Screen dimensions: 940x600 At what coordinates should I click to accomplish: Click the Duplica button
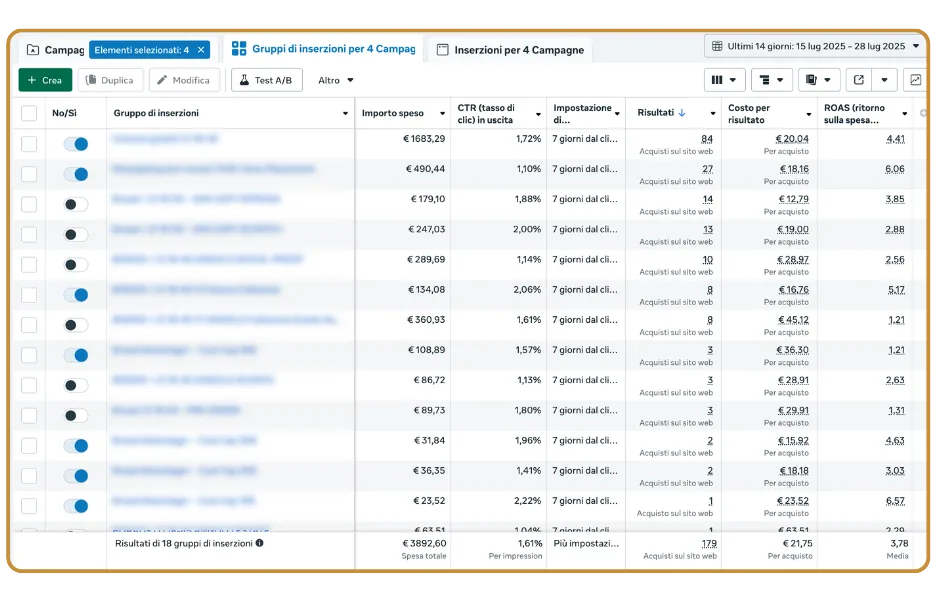(x=110, y=80)
